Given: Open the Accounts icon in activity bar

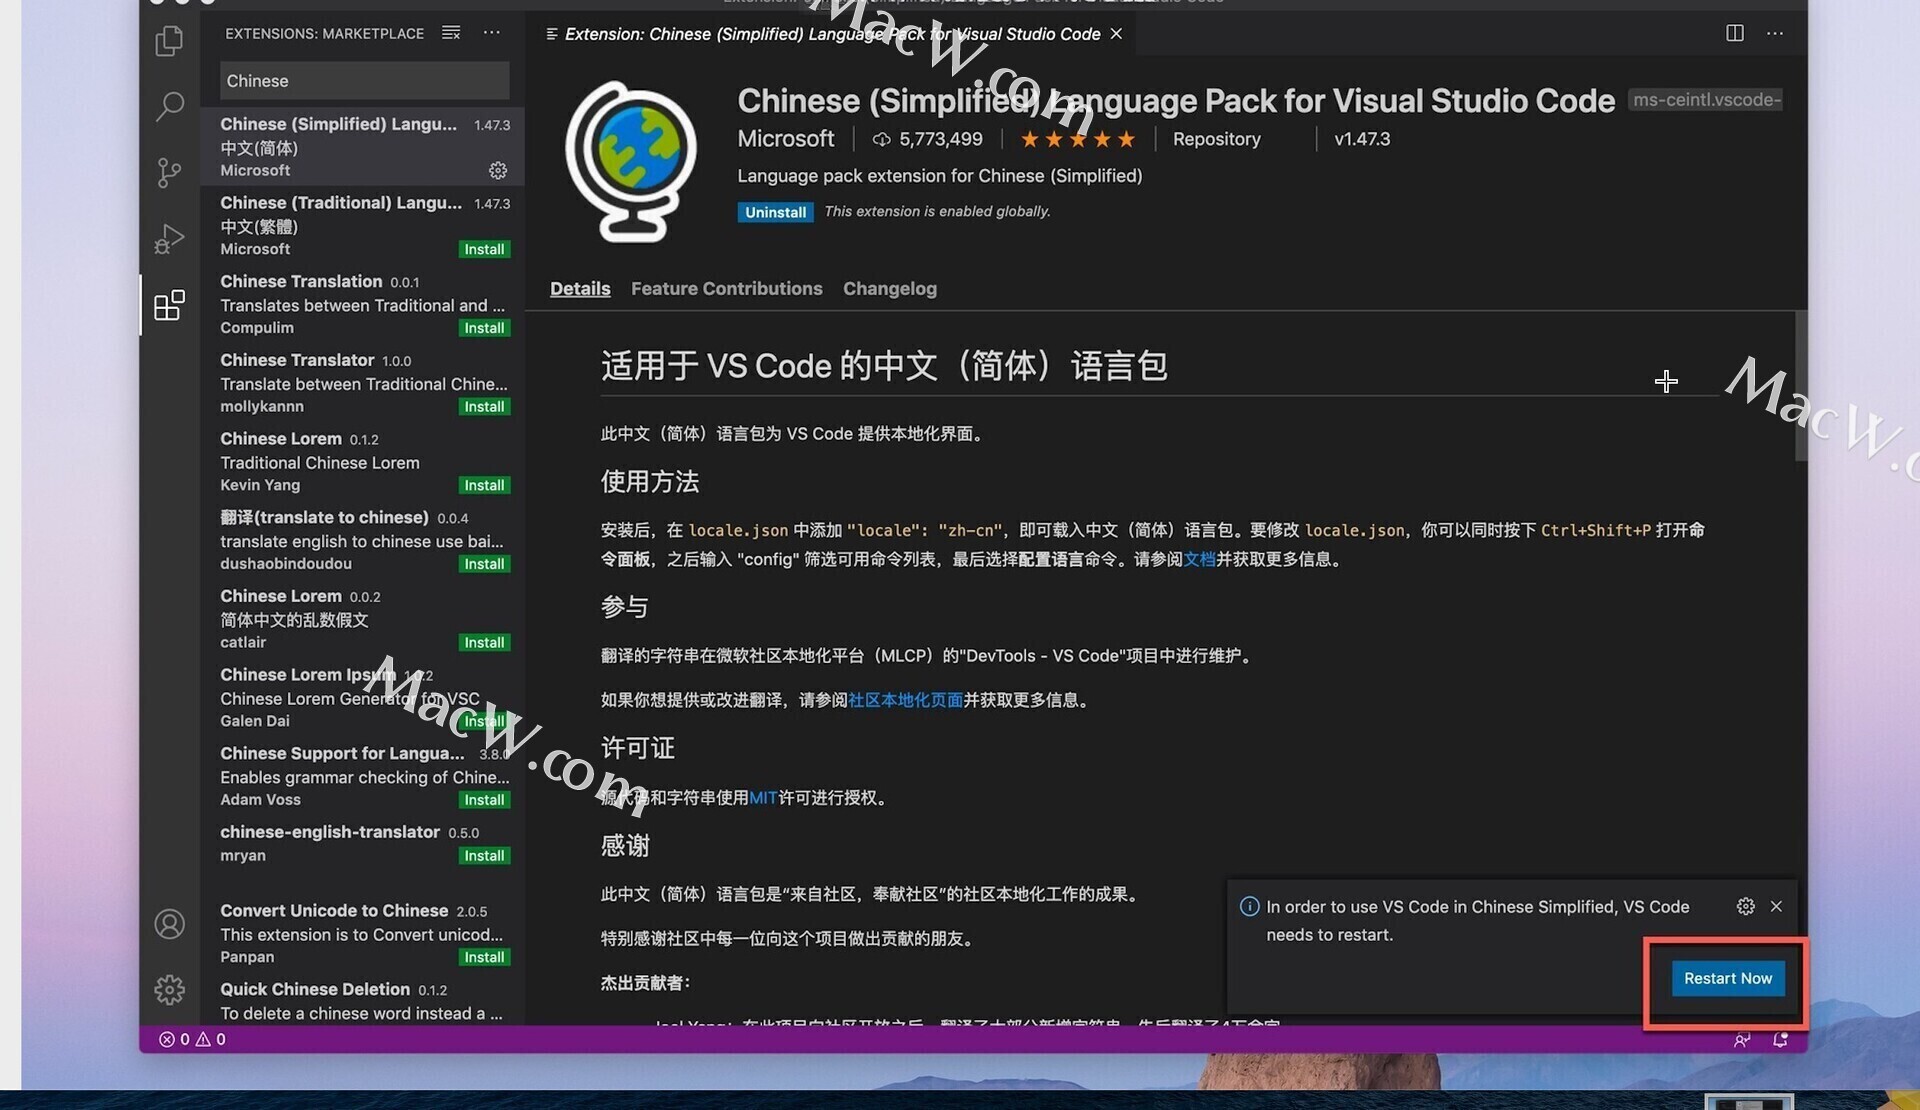Looking at the screenshot, I should [x=169, y=924].
